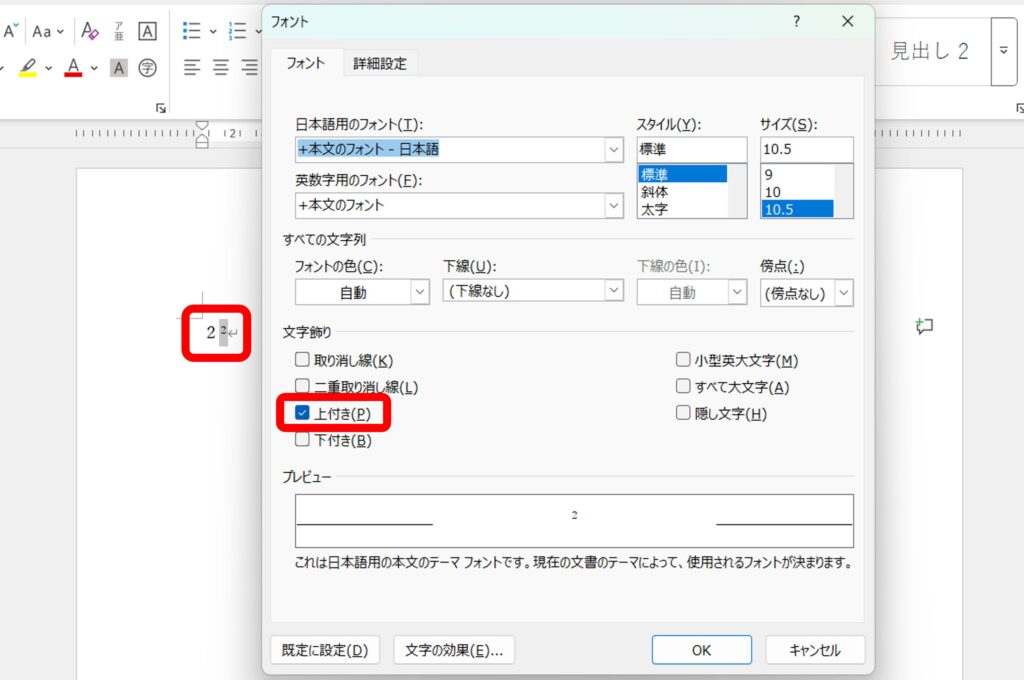Expand the 日本語用のフォント font list
Screen dimensions: 1024x680
click(x=614, y=149)
